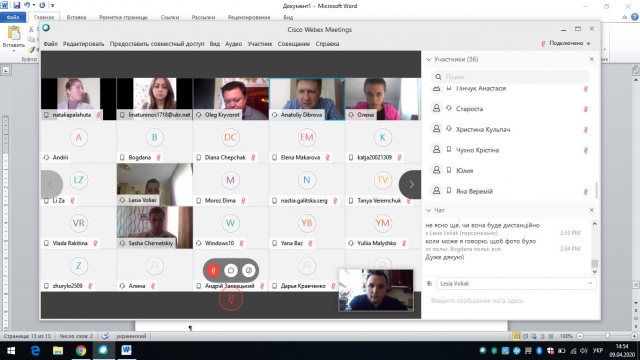Open Файл menu in Webex
The height and width of the screenshot is (360, 640).
[51, 44]
